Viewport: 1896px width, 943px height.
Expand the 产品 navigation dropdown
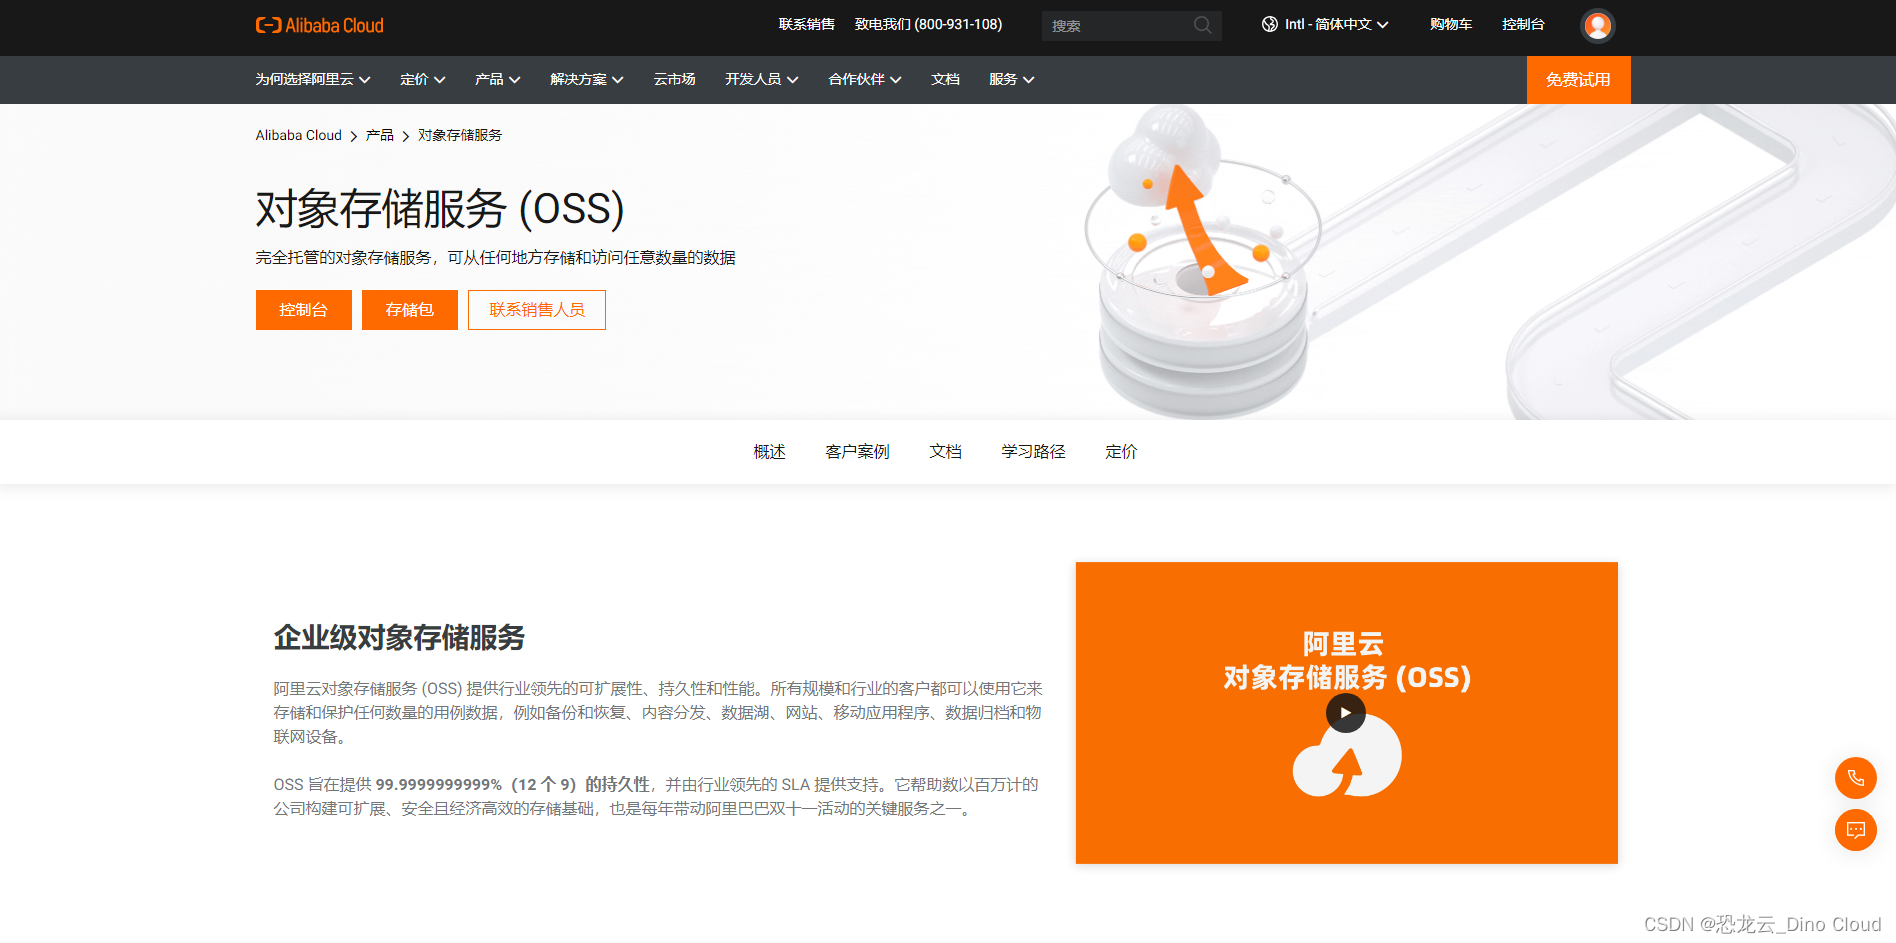click(497, 79)
